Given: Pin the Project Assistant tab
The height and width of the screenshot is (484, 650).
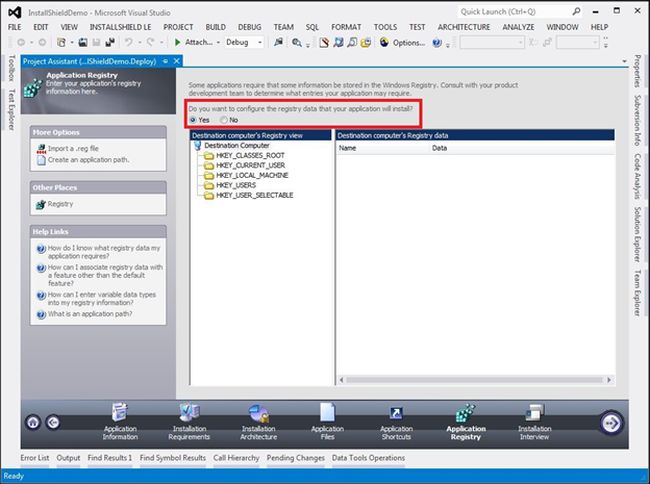Looking at the screenshot, I should click(x=165, y=61).
